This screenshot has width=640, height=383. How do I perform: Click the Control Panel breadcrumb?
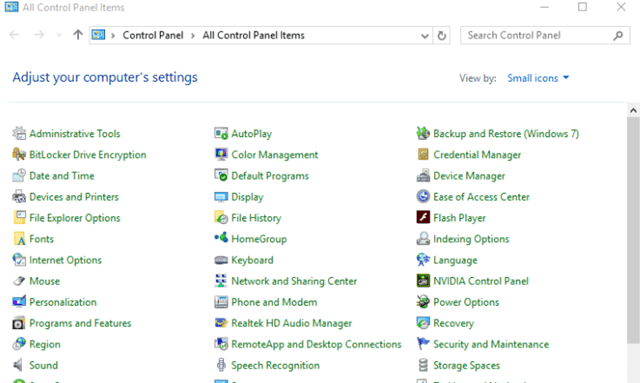click(153, 36)
